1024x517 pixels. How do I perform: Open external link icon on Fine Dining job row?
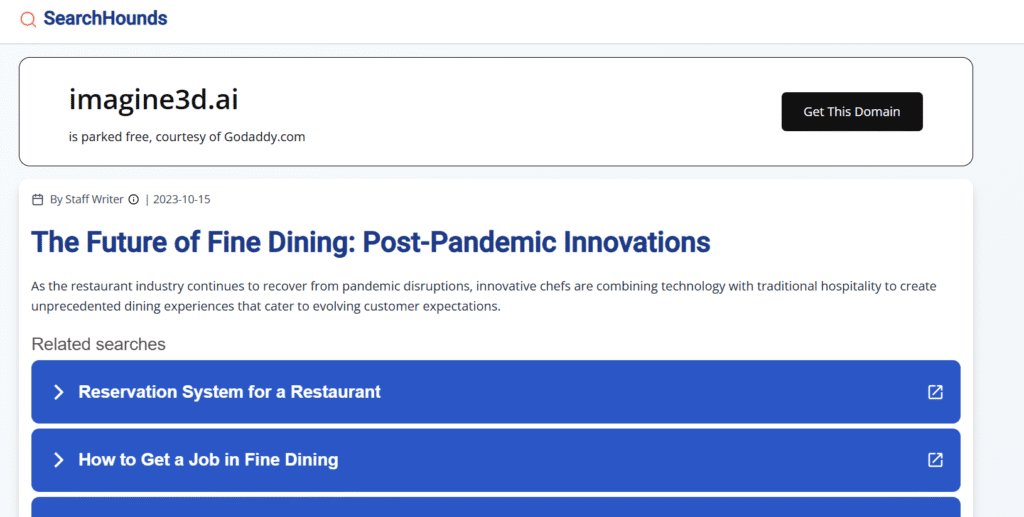tap(935, 460)
